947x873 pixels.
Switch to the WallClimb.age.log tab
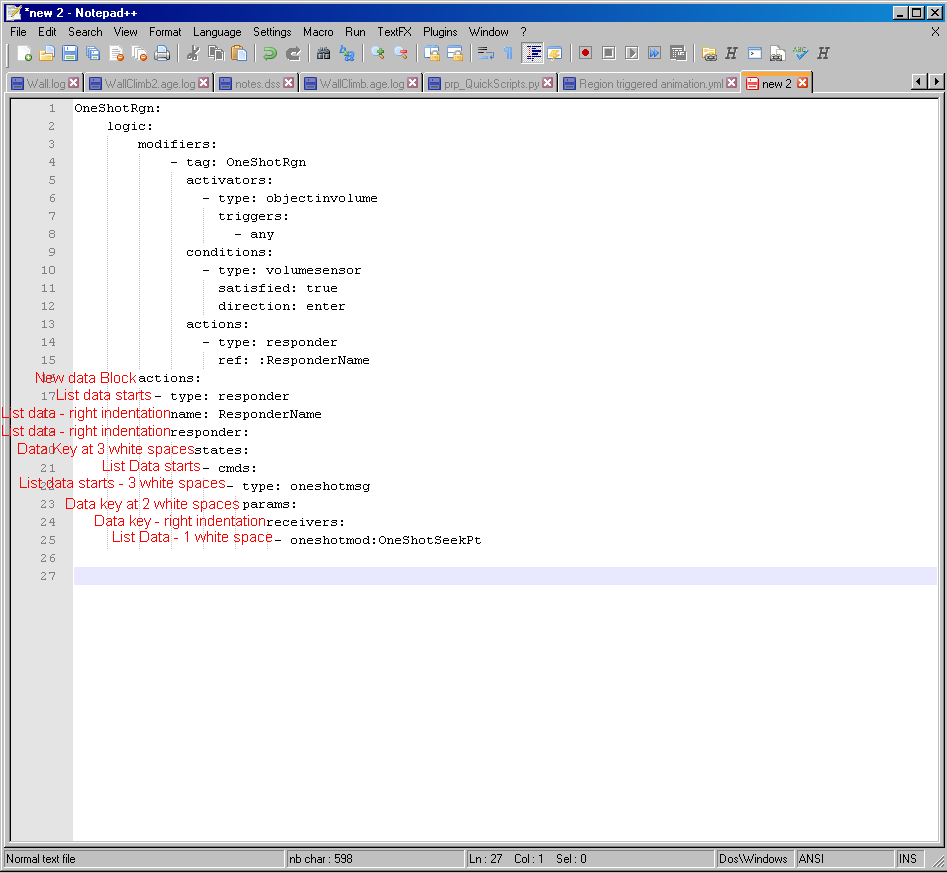click(x=361, y=83)
